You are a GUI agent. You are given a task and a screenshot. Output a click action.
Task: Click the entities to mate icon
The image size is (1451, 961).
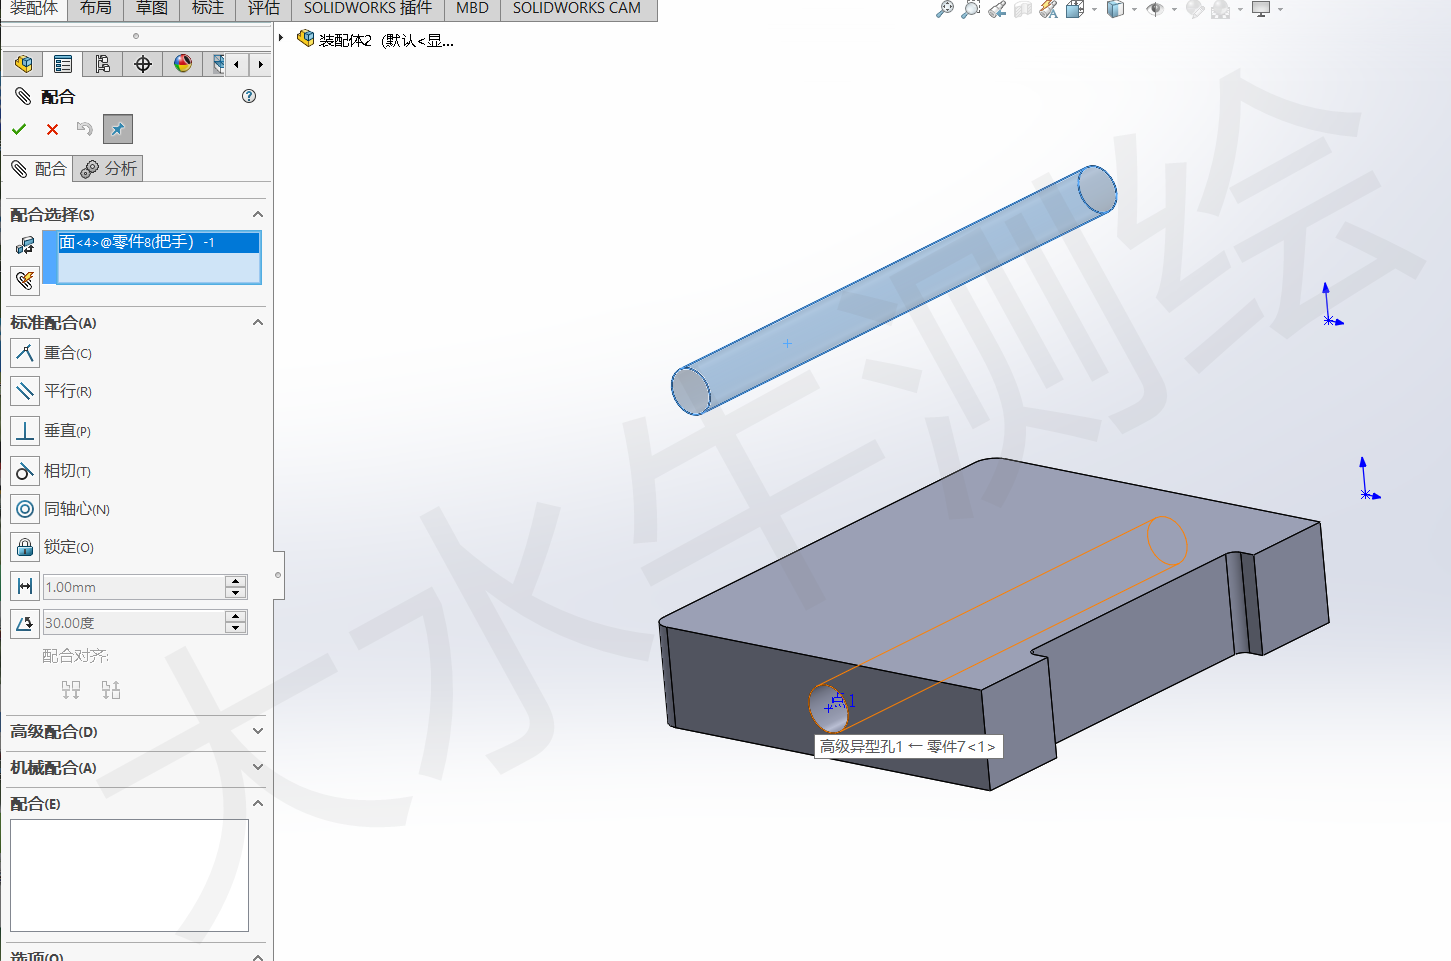pyautogui.click(x=25, y=245)
